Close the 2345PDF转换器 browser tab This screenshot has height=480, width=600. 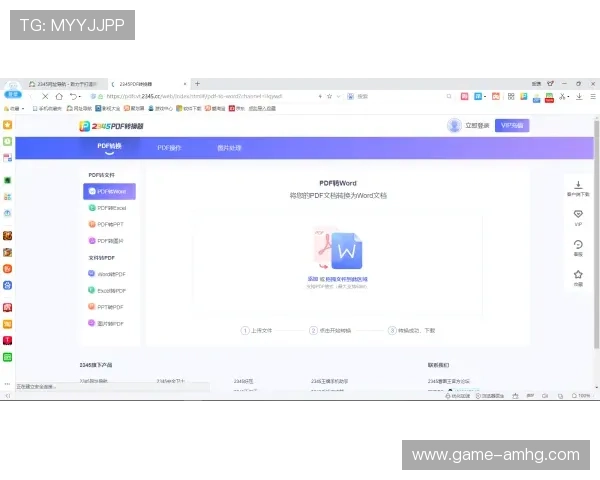[185, 84]
